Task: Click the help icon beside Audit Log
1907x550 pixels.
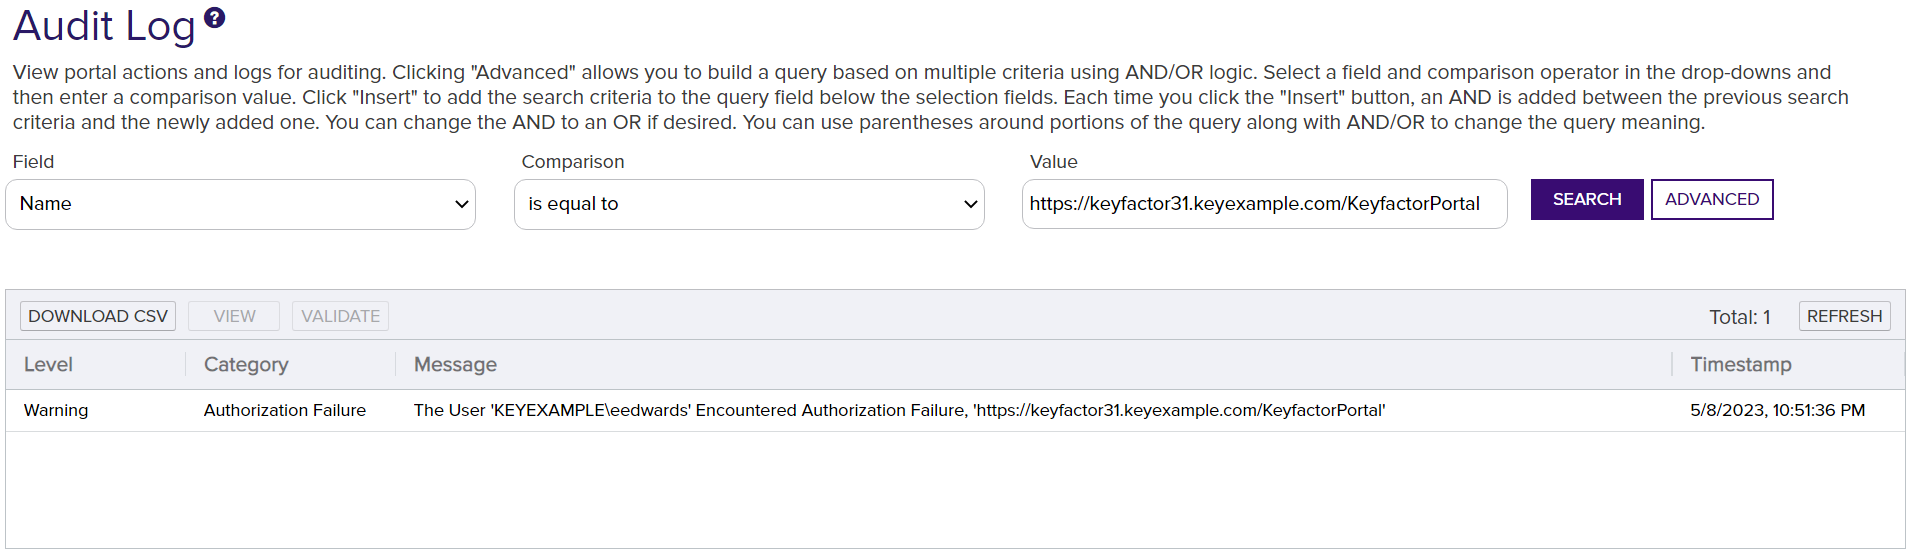Action: tap(215, 17)
